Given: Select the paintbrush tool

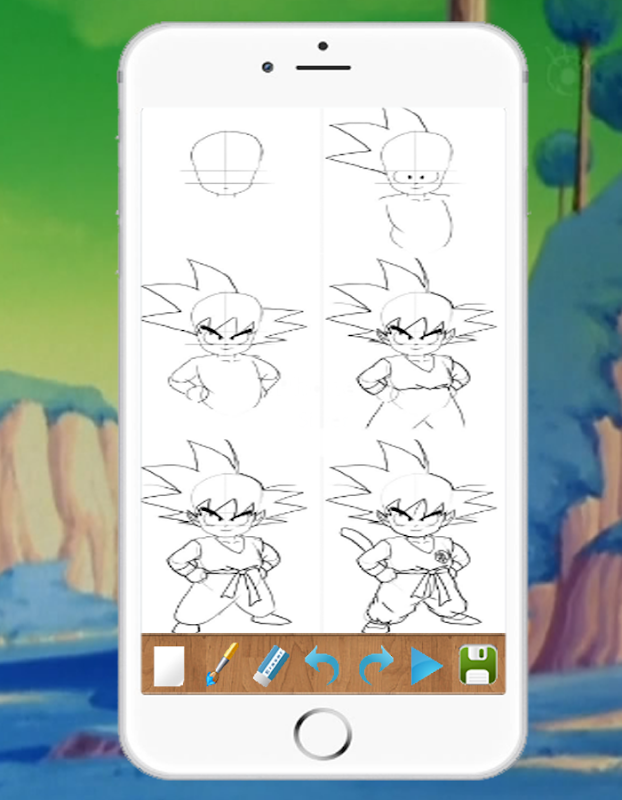Looking at the screenshot, I should 222,664.
